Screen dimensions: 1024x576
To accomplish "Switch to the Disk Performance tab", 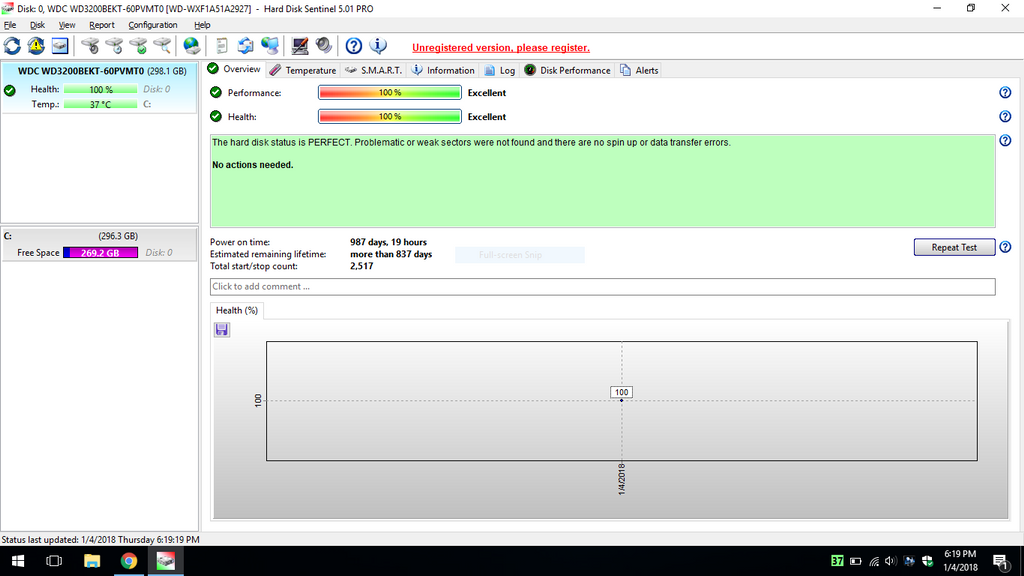I will (x=568, y=71).
